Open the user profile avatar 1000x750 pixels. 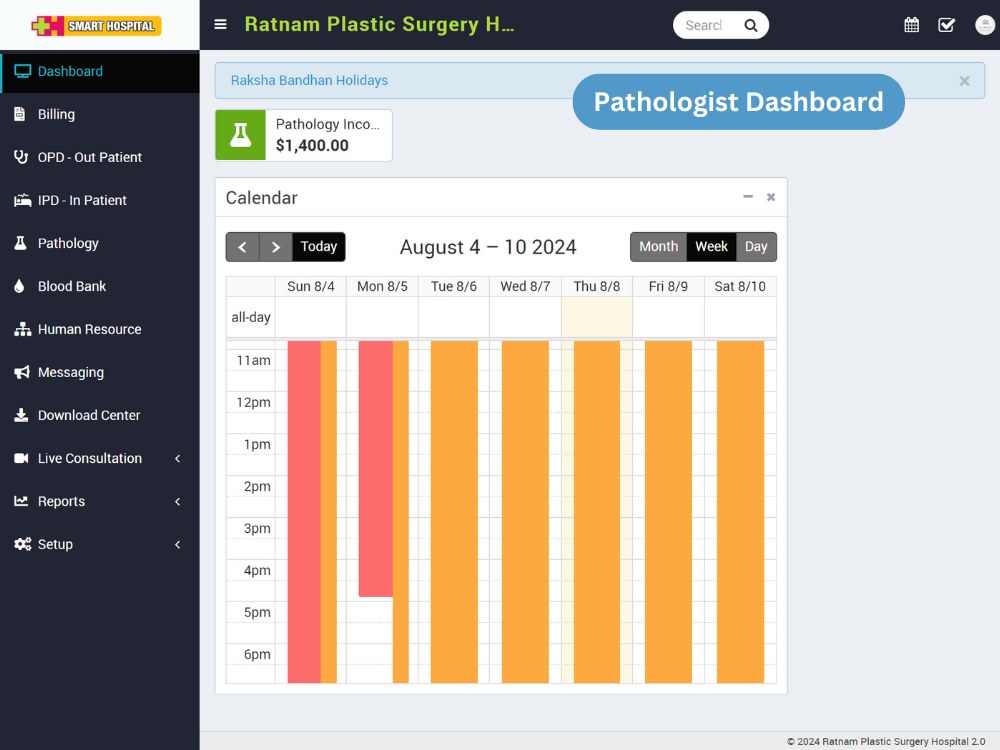point(985,25)
